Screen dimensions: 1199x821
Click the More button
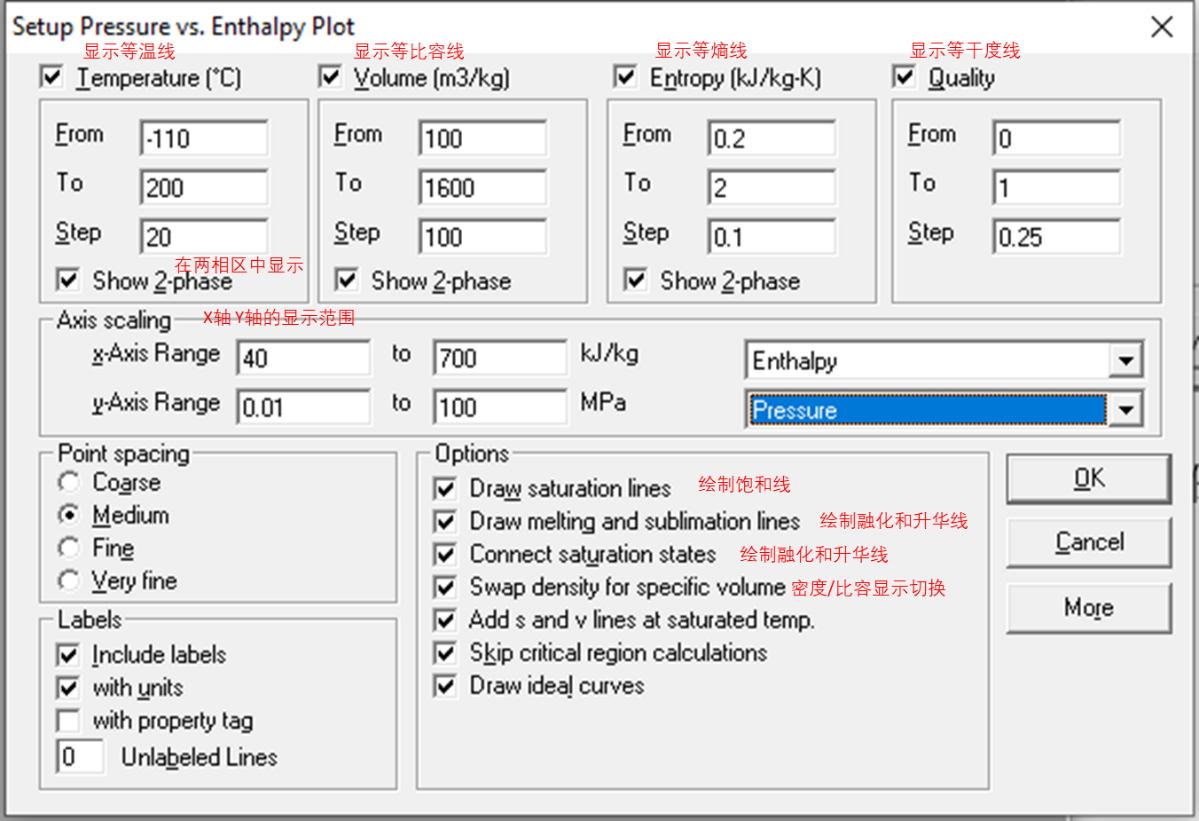click(x=1087, y=608)
